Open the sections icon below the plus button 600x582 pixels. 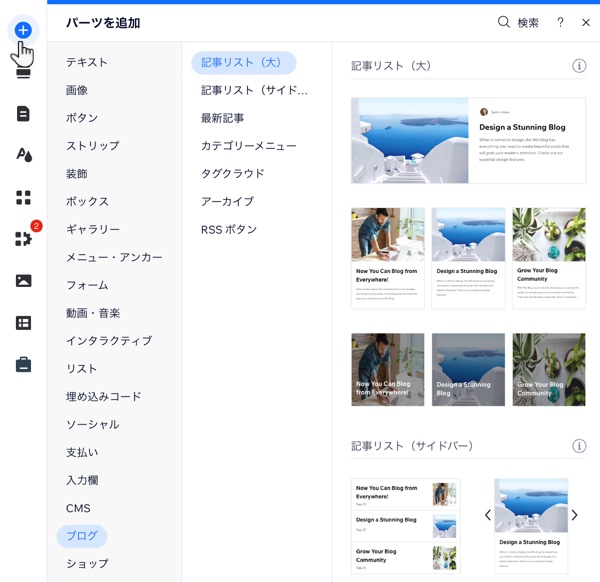click(23, 73)
